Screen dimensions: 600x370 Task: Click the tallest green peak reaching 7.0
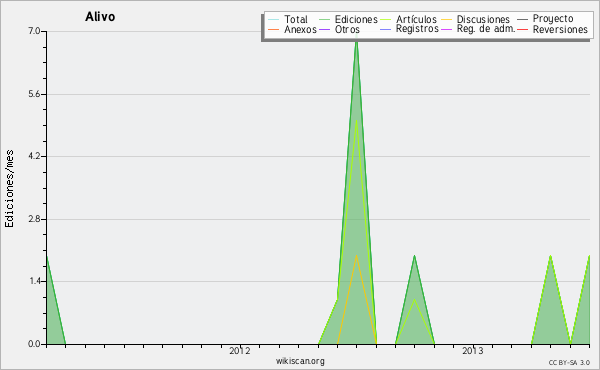(x=357, y=40)
